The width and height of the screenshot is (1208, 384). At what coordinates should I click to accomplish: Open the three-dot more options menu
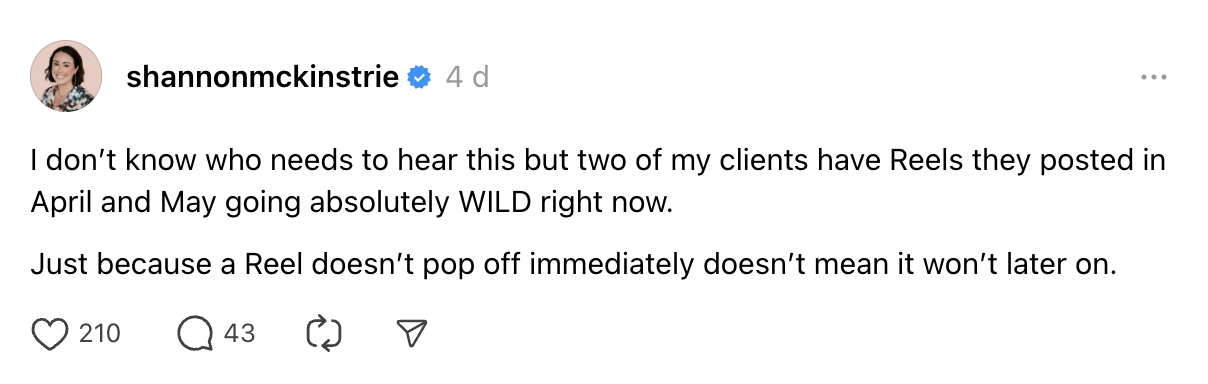[1154, 77]
